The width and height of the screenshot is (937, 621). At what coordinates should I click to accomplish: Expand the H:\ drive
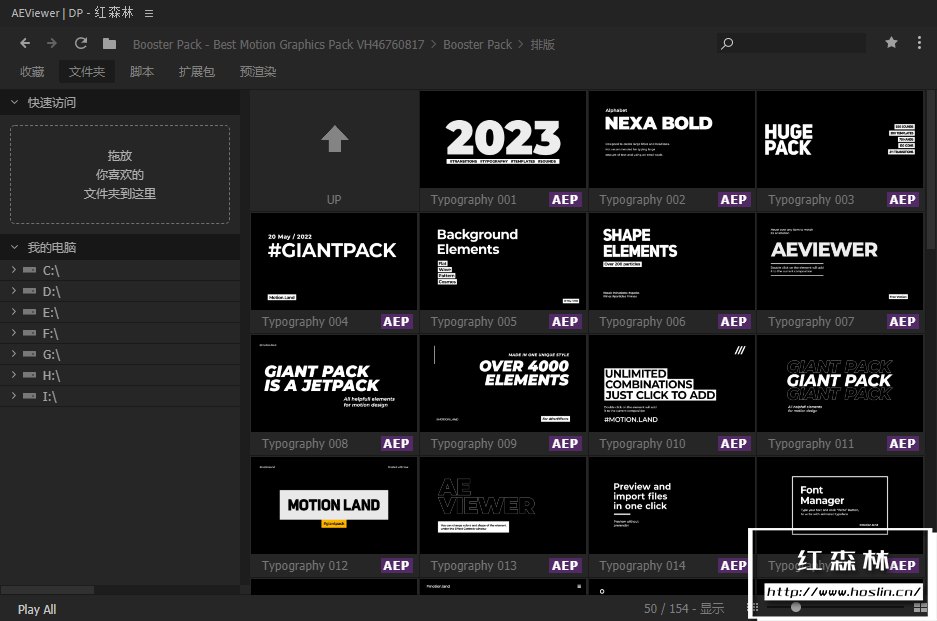click(14, 375)
